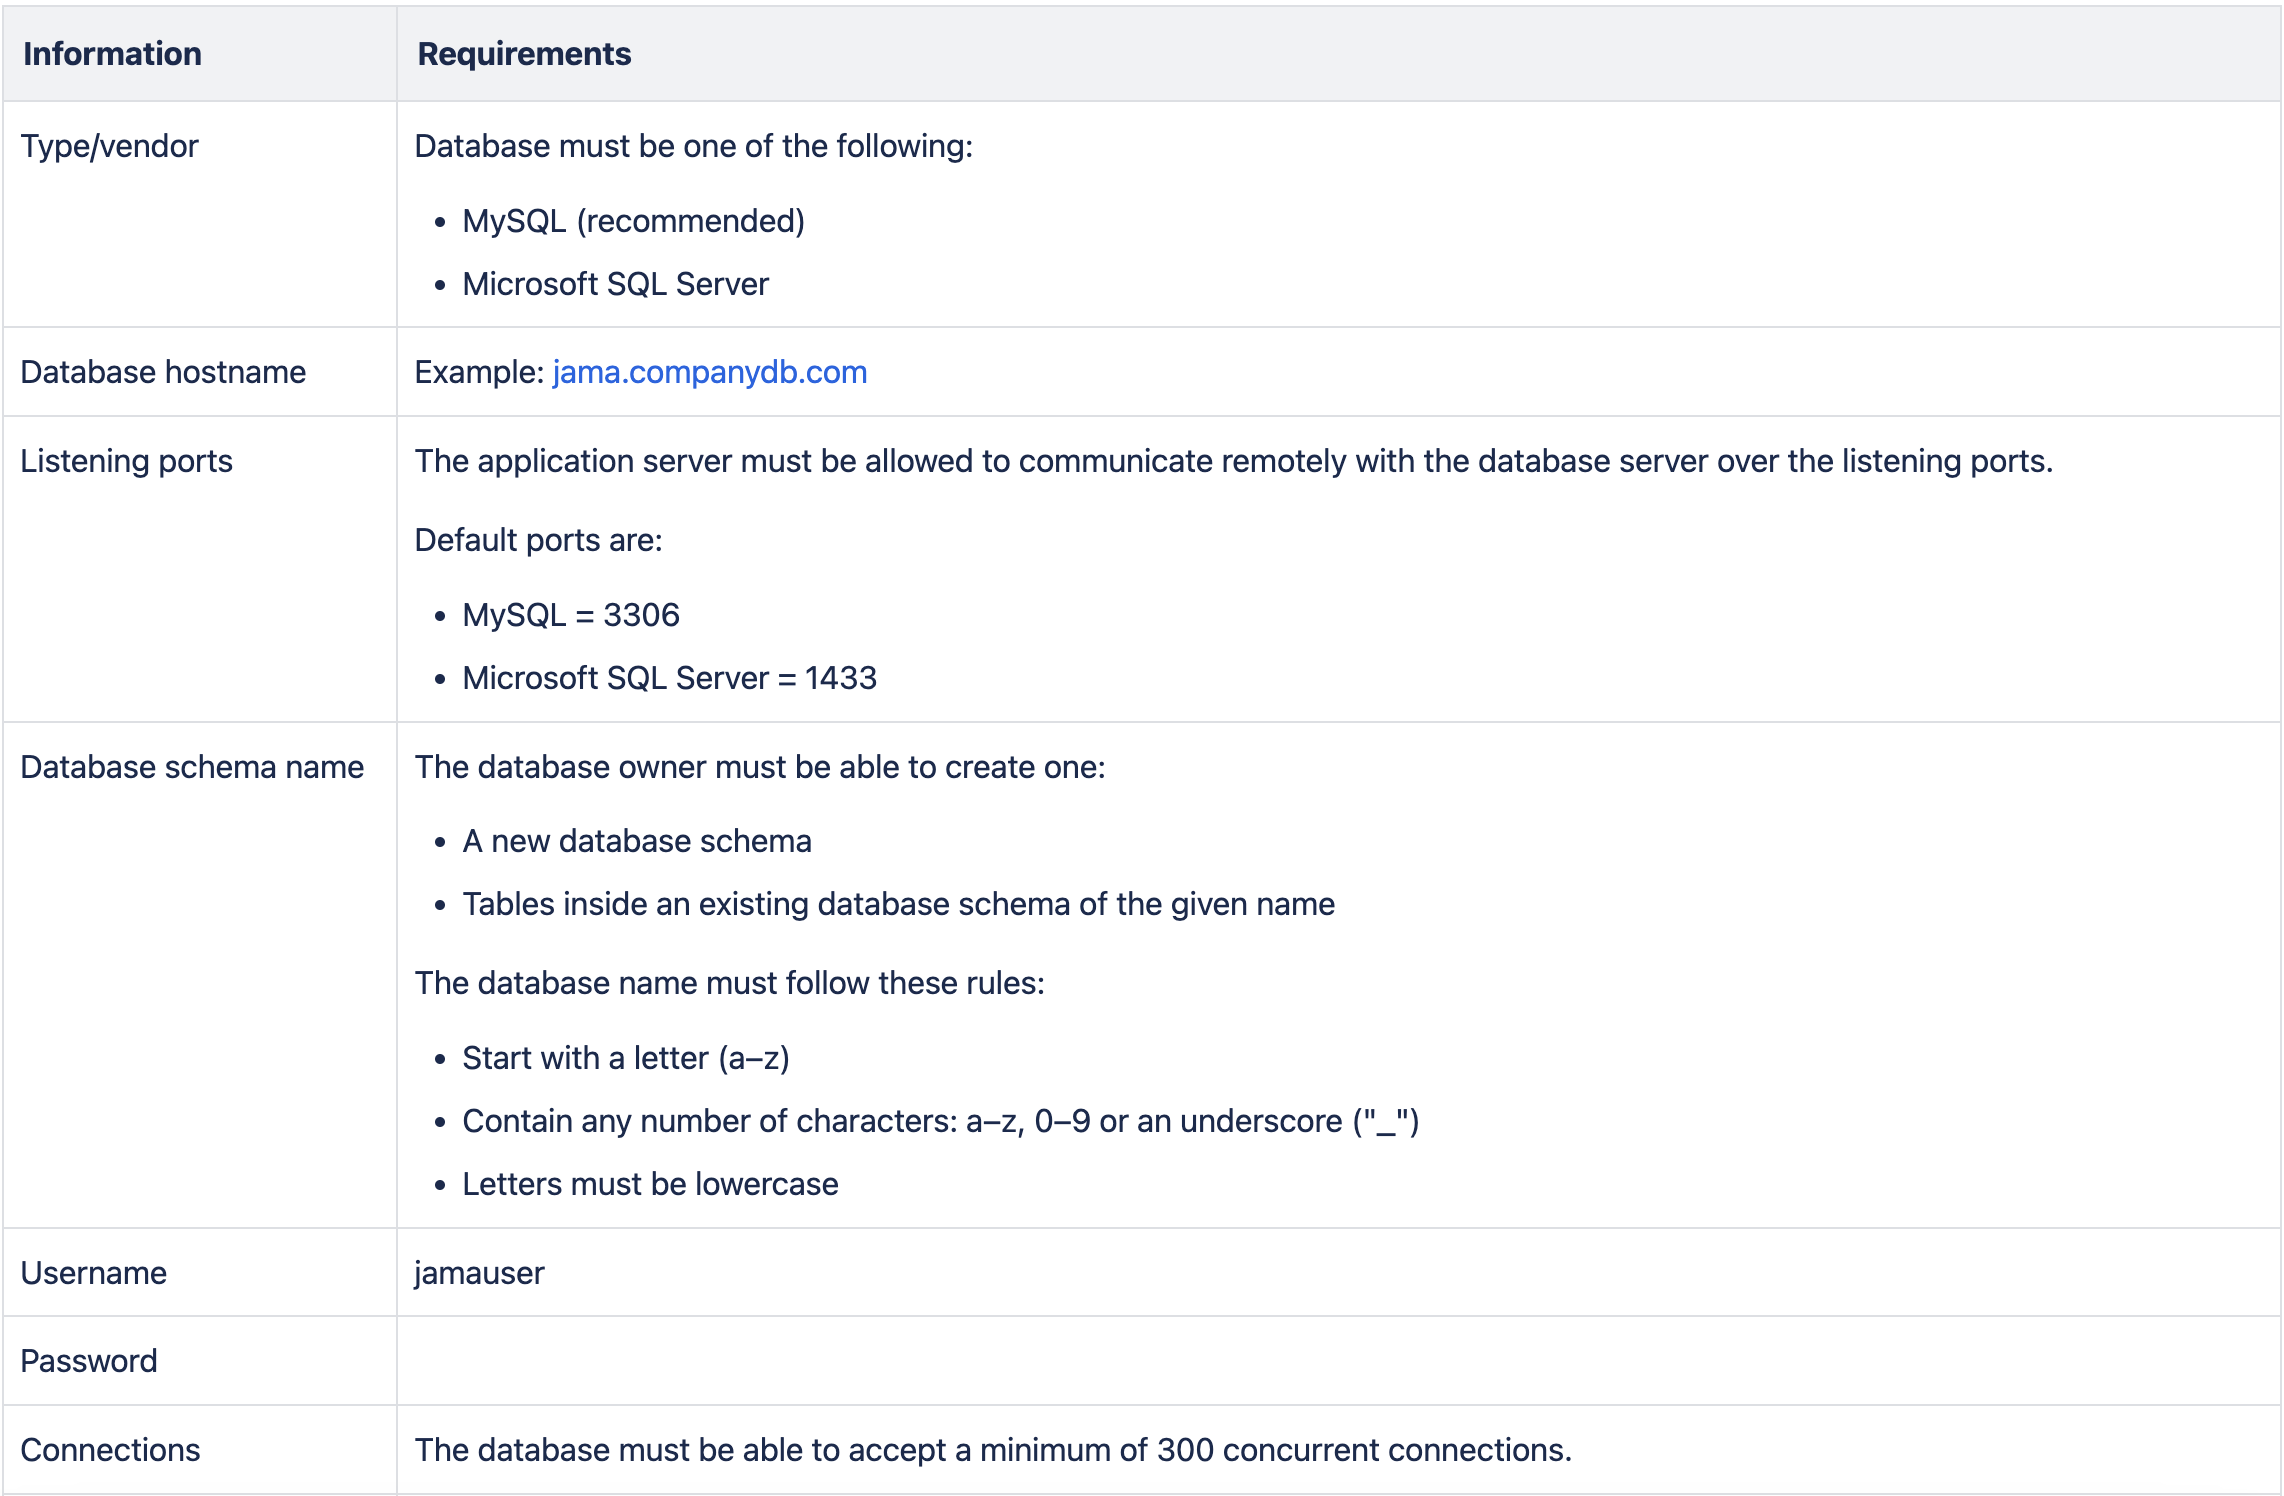This screenshot has height=1496, width=2284.
Task: Click the application server communication sentence
Action: [1233, 461]
